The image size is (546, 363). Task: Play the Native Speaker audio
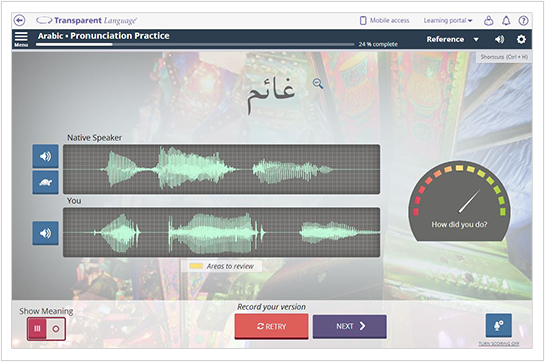tap(45, 156)
